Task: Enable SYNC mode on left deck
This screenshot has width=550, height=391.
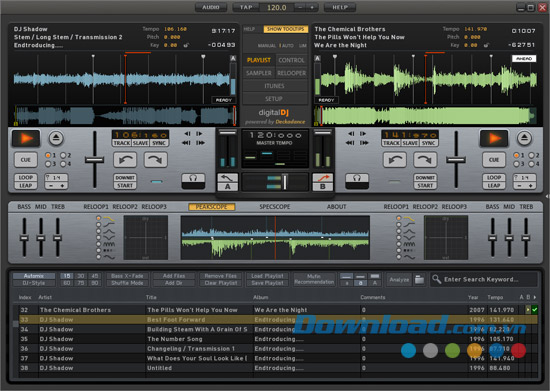Action: pyautogui.click(x=159, y=143)
